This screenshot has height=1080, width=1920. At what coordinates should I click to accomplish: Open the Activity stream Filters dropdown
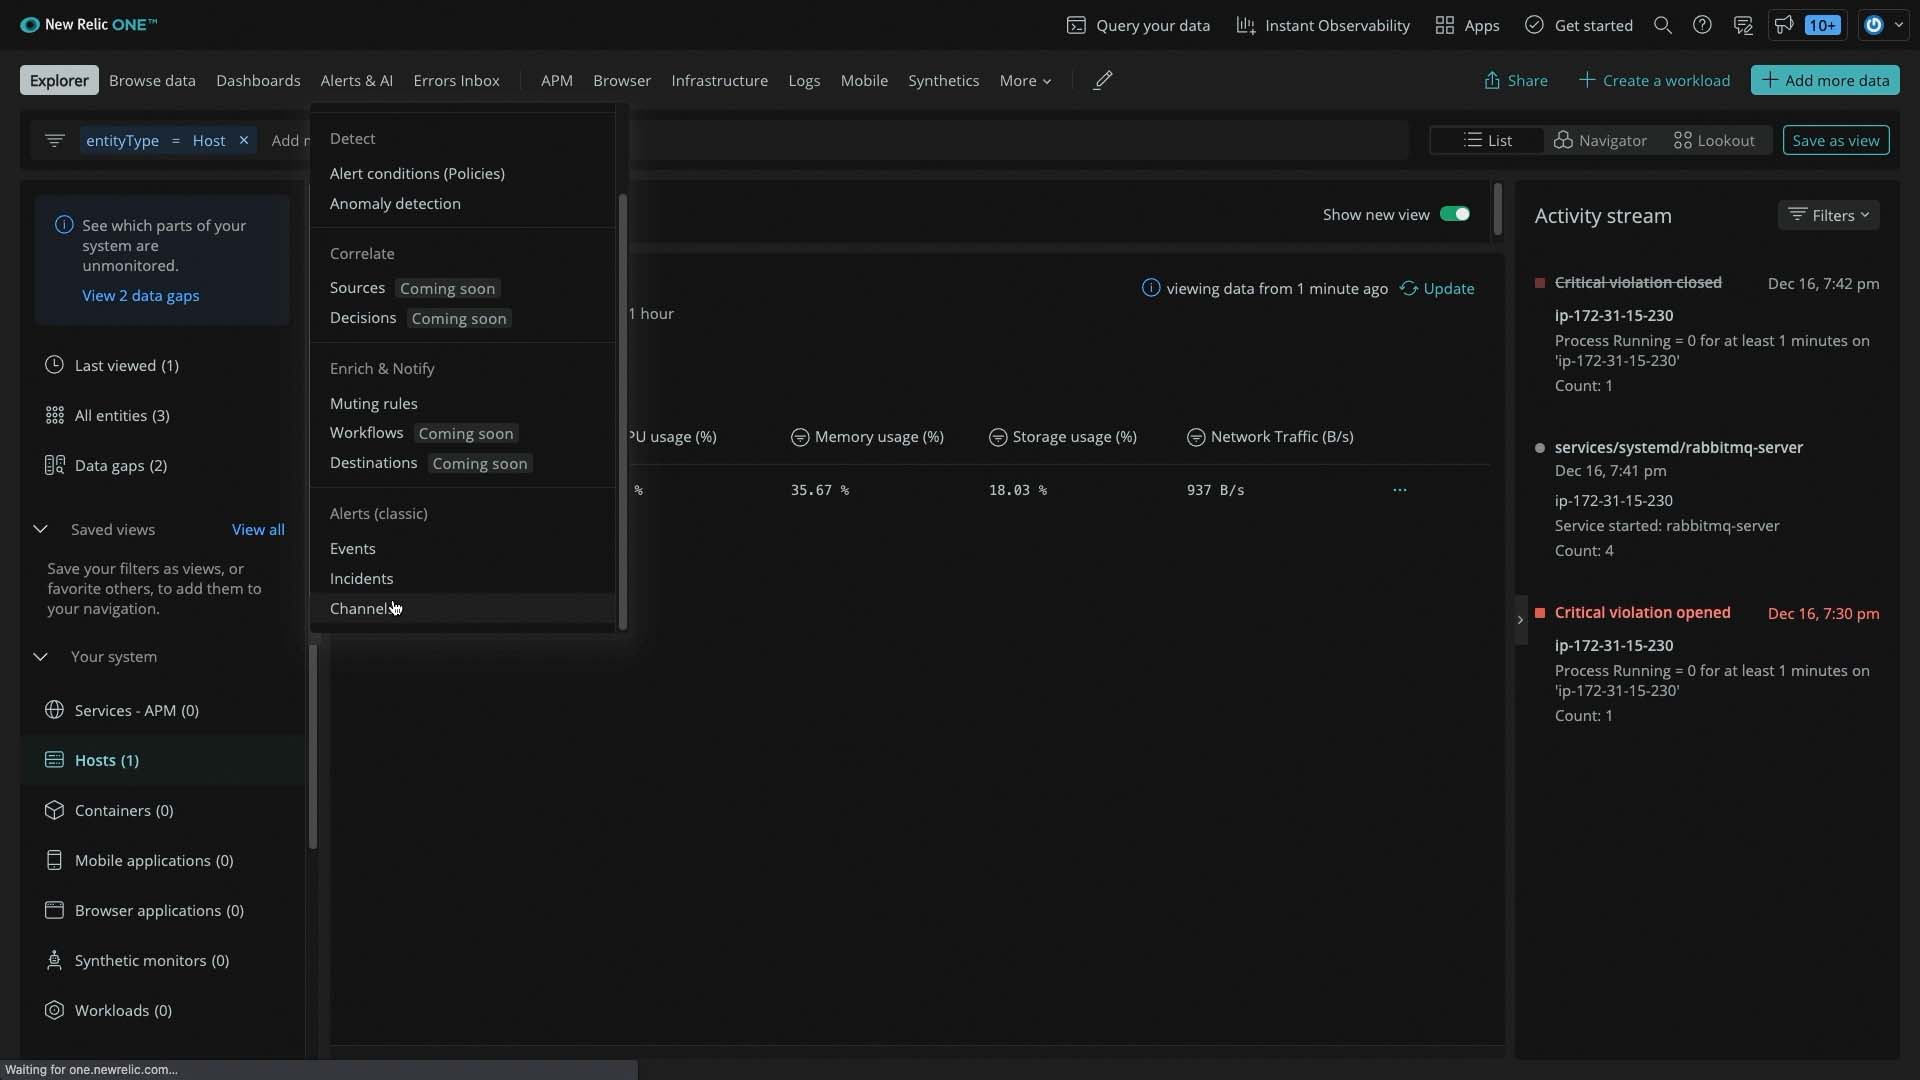click(1828, 215)
